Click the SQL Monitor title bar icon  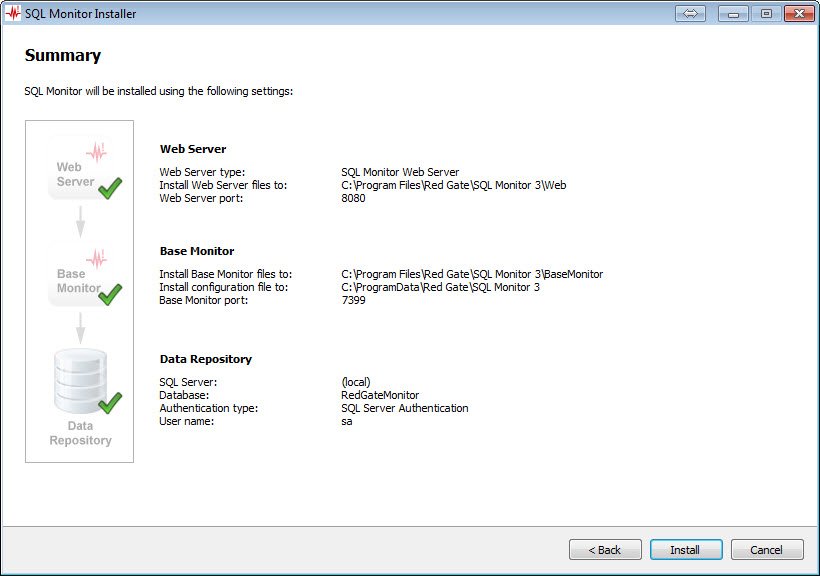[x=13, y=14]
